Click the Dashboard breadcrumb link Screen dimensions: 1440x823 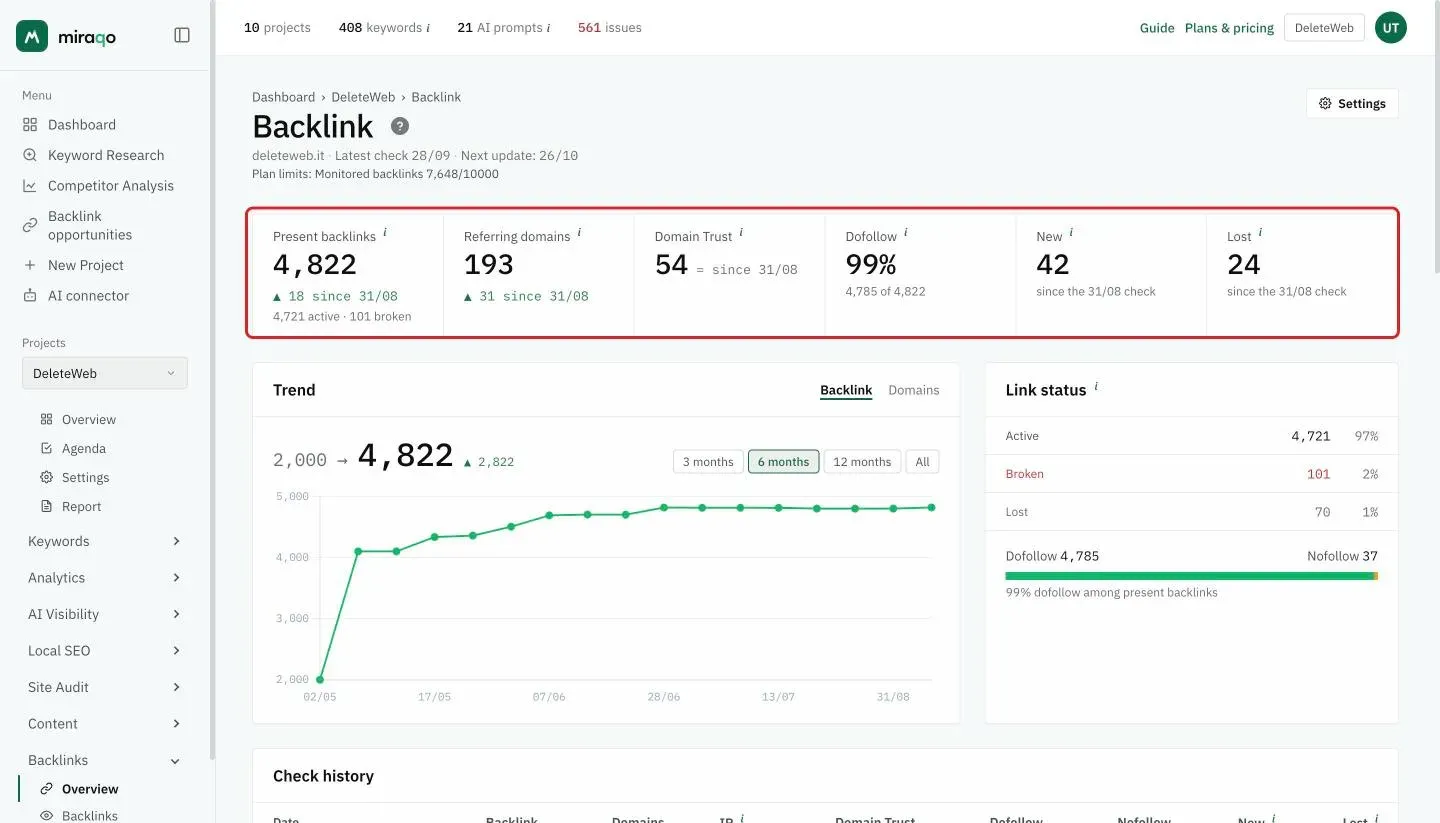[283, 97]
